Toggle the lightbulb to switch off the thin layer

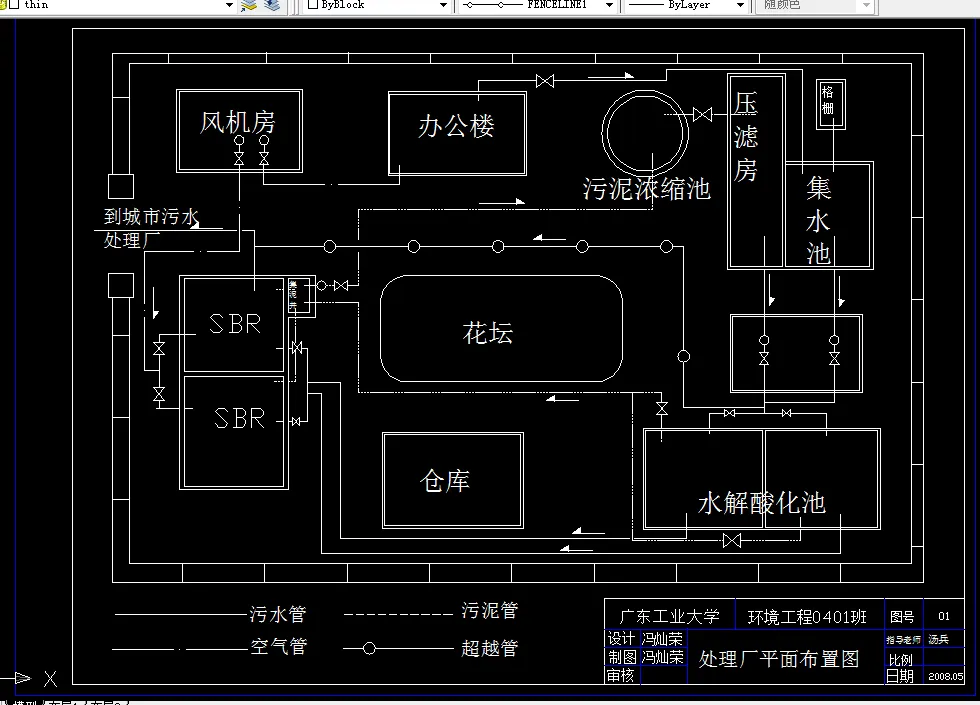[3, 5]
